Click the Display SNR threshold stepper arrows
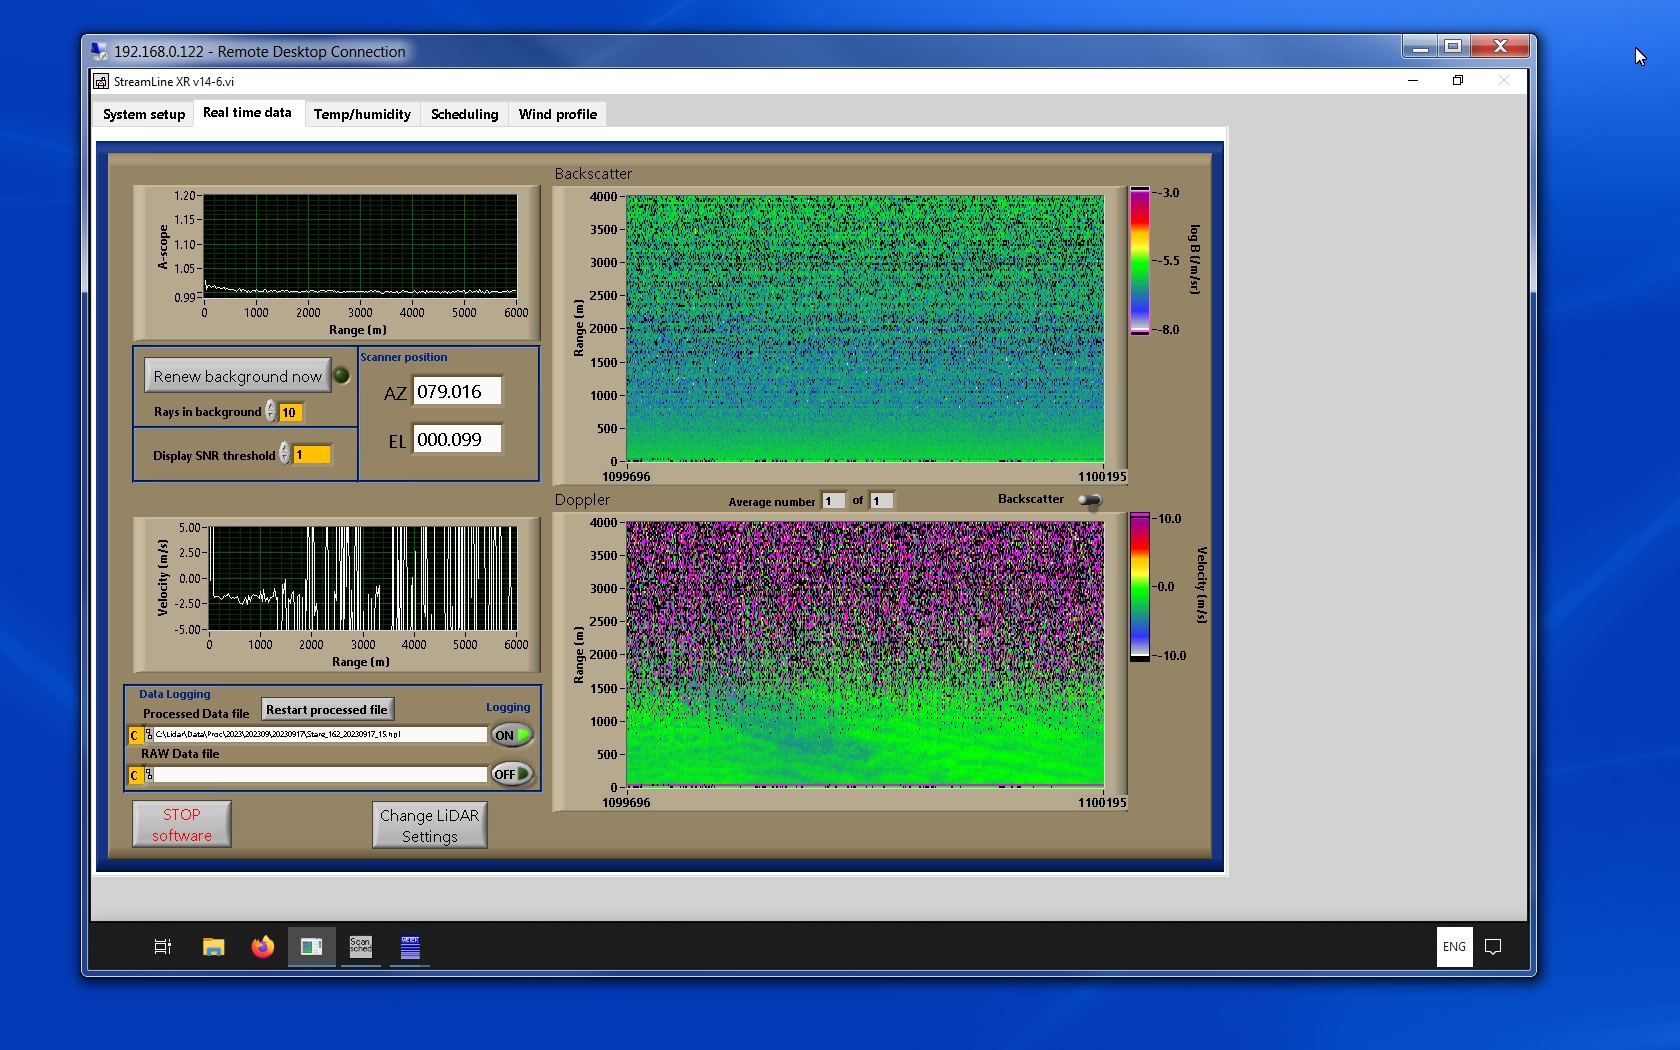This screenshot has height=1050, width=1680. point(285,454)
